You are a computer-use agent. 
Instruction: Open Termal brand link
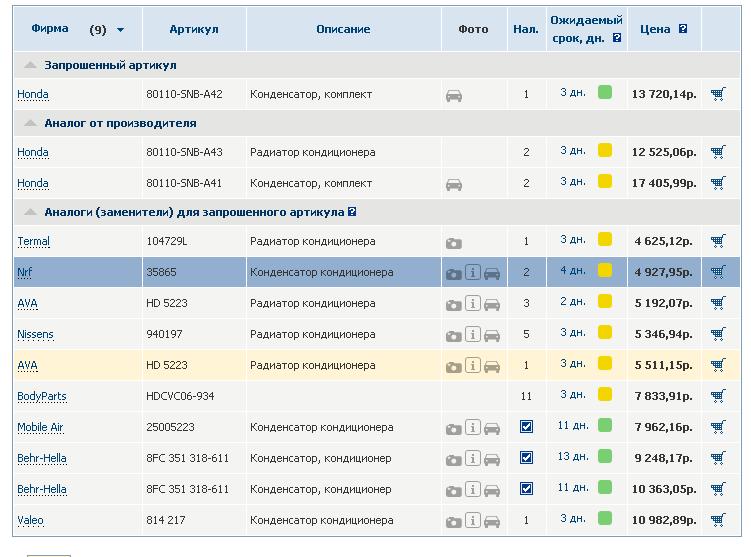pyautogui.click(x=34, y=241)
